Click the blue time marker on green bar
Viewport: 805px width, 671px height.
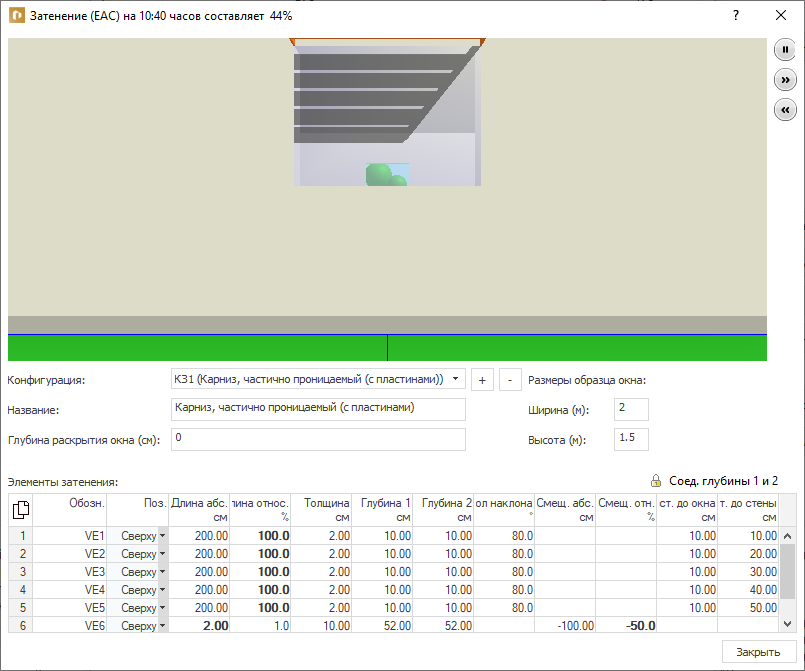[x=388, y=348]
